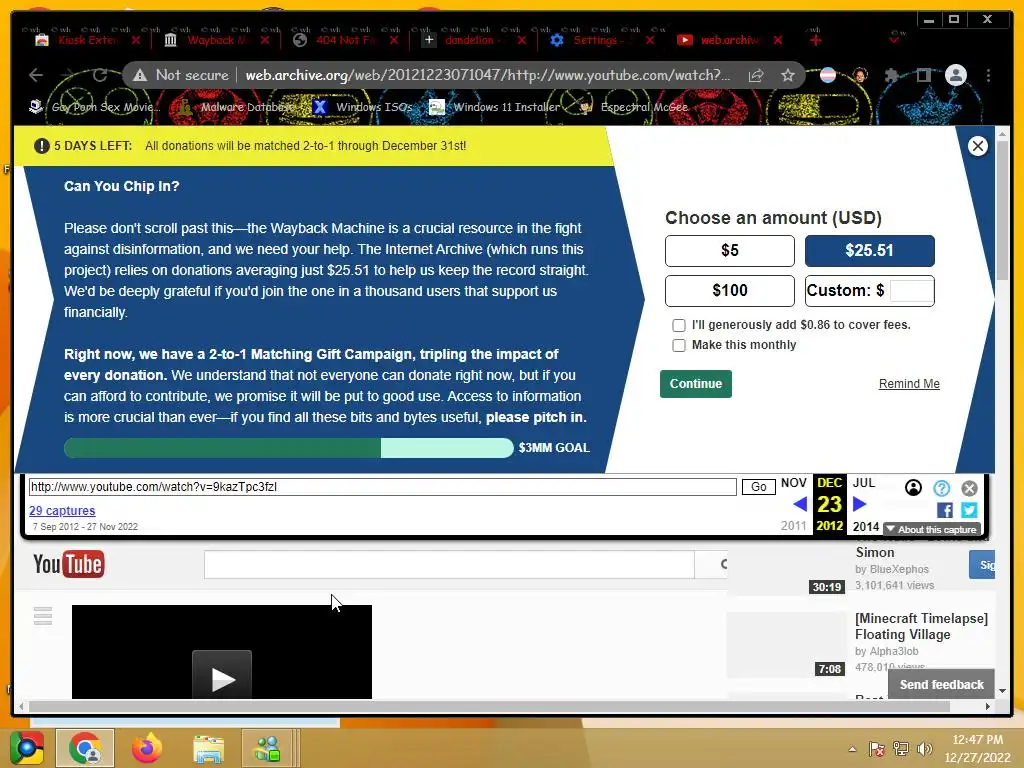Open 29 captures link
1024x768 pixels.
pyautogui.click(x=62, y=511)
